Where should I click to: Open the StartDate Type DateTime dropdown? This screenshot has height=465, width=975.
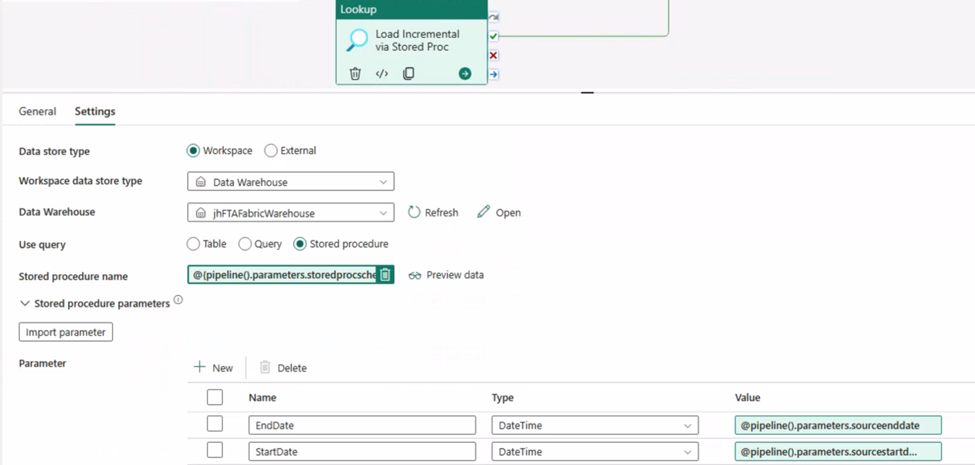tap(595, 451)
